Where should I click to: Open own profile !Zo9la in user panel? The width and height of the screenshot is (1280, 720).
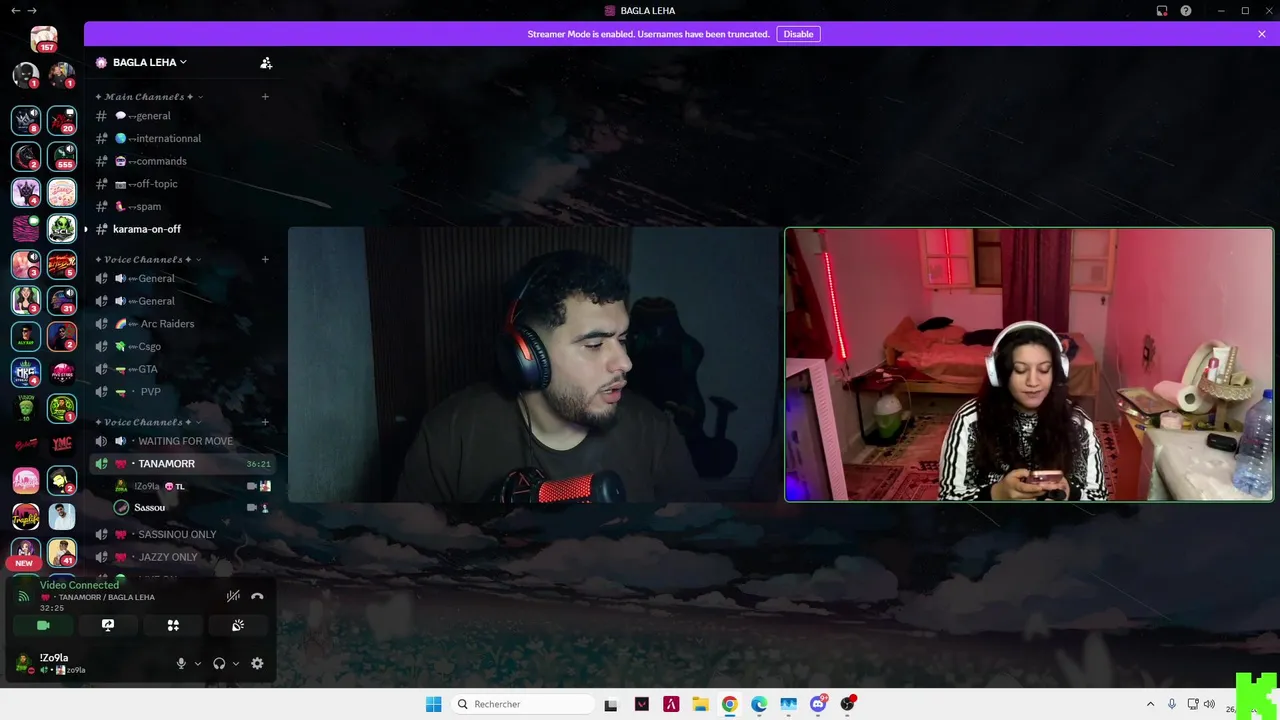[55, 663]
